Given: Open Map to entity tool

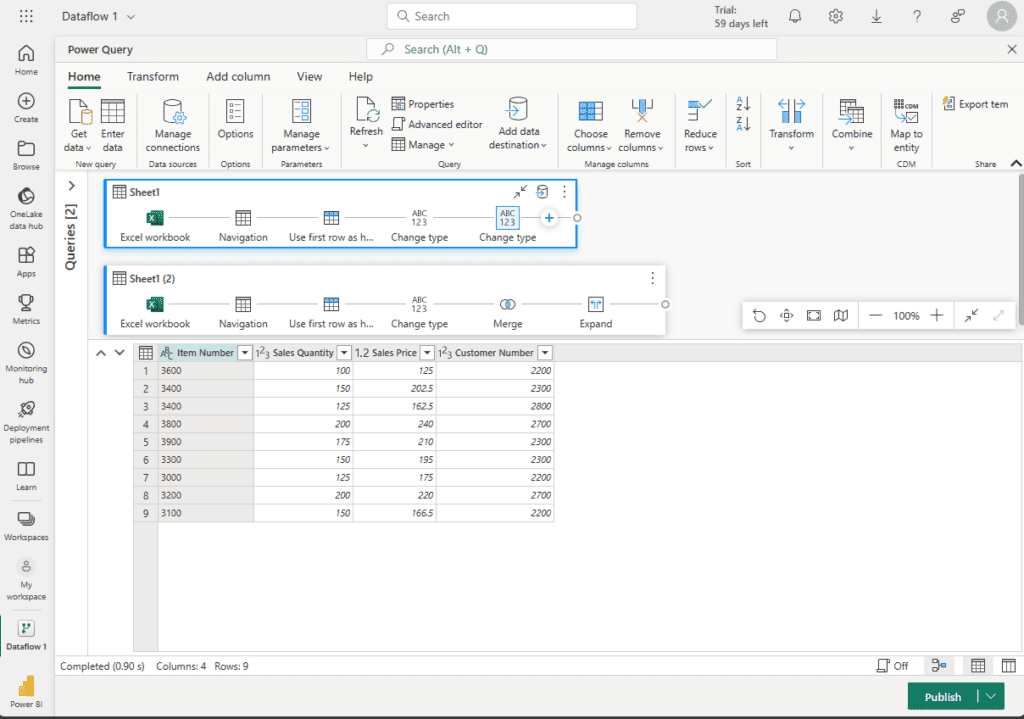Looking at the screenshot, I should coord(906,125).
